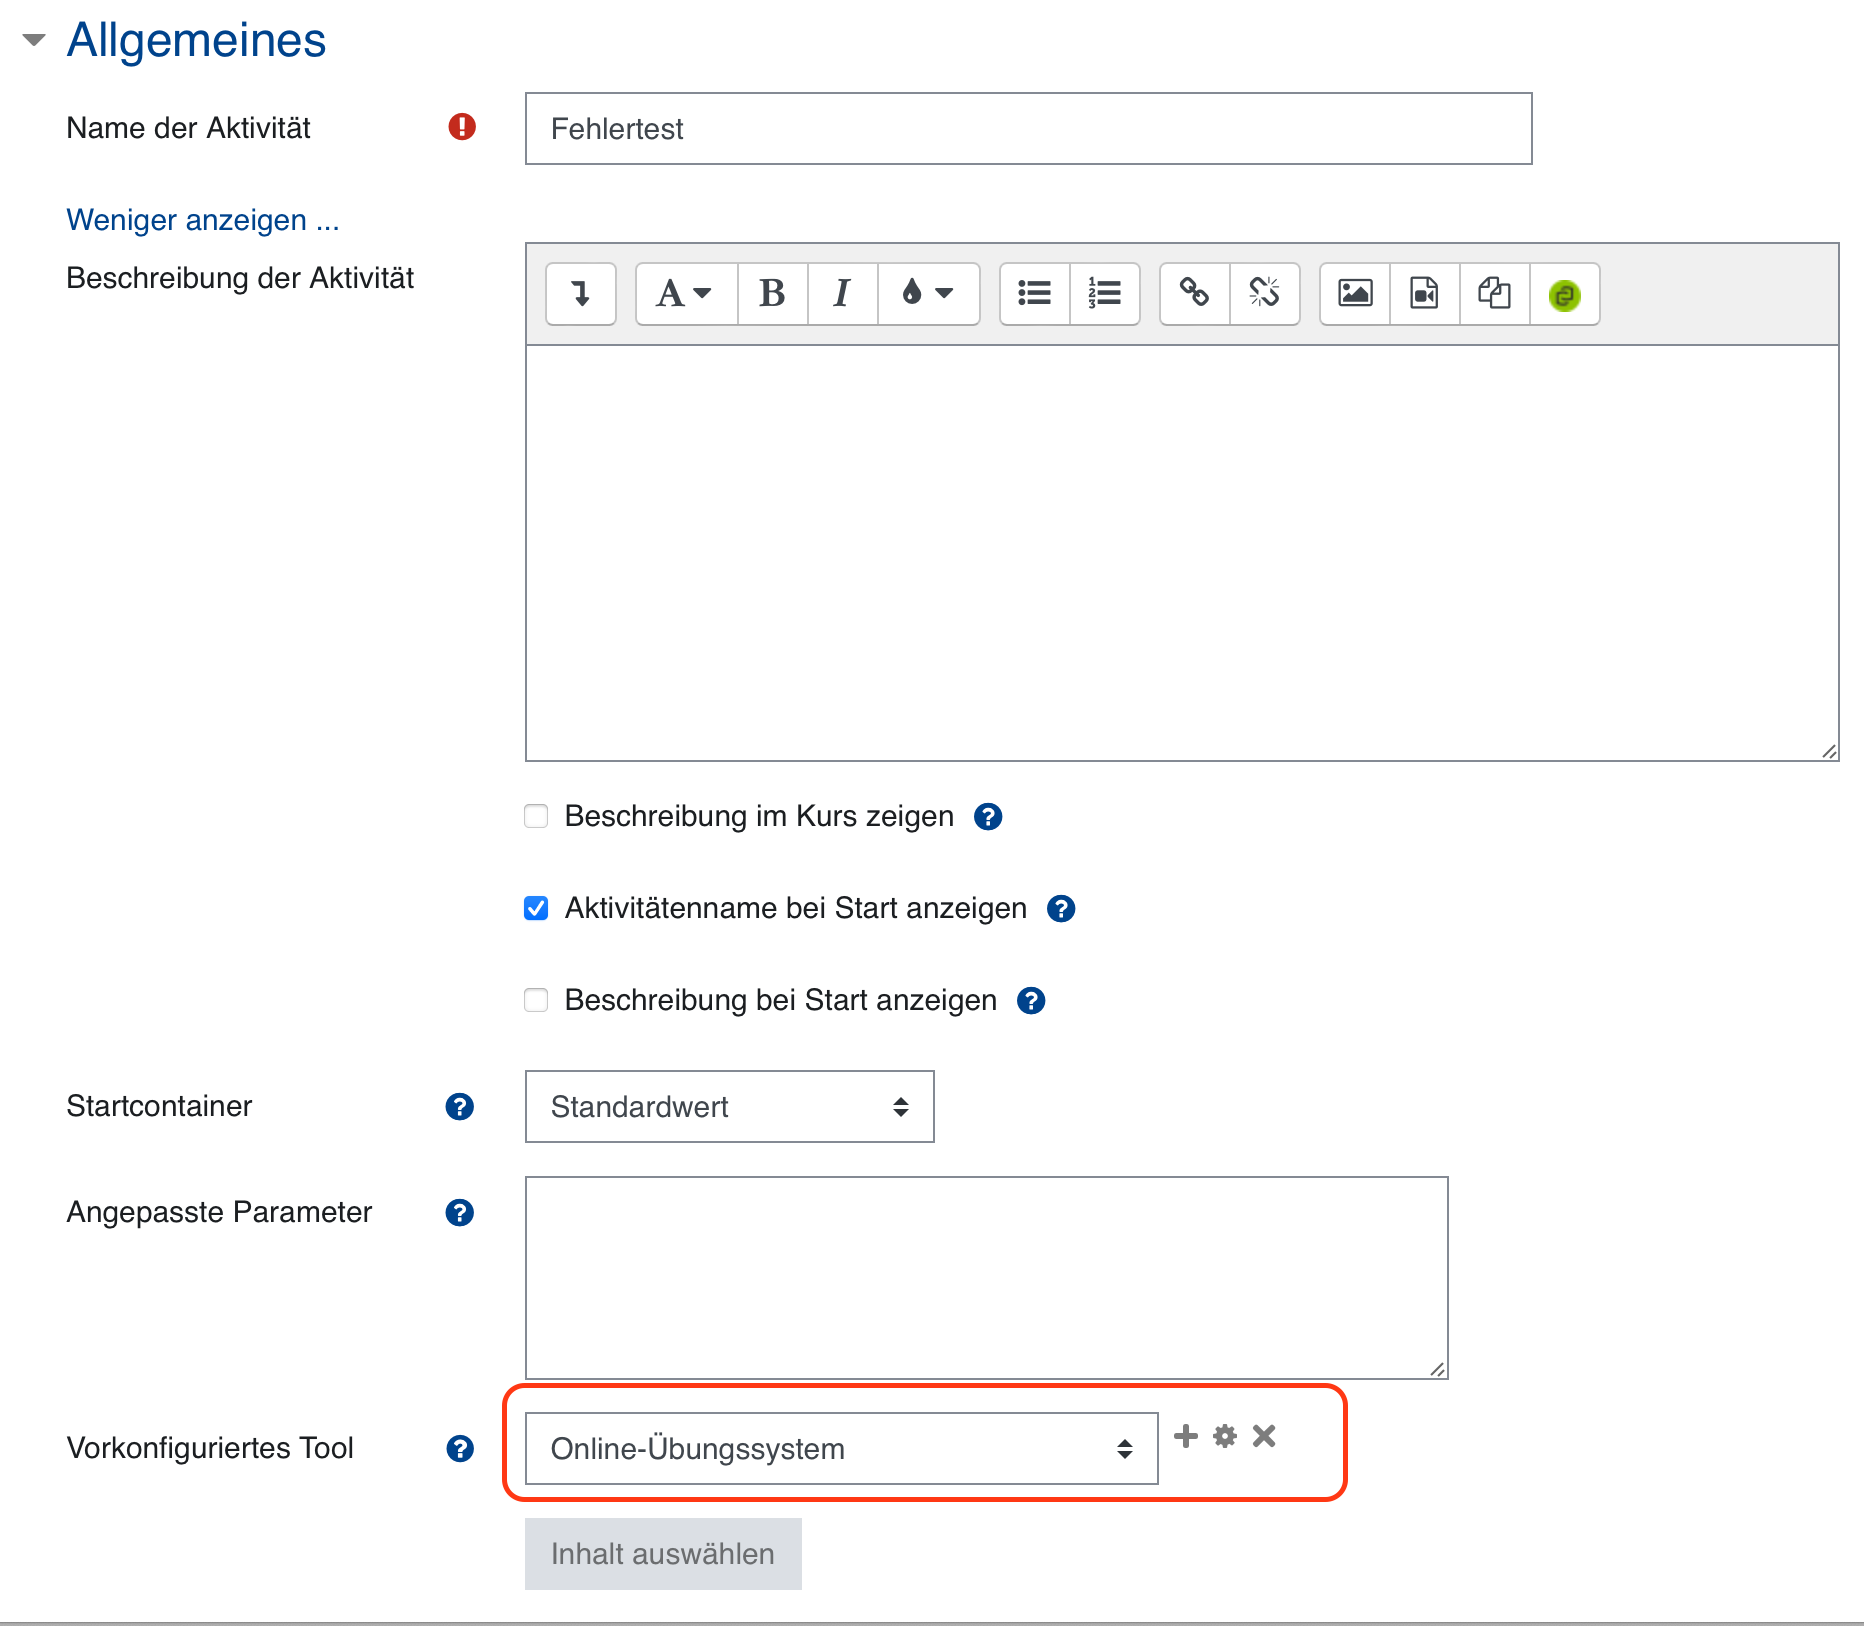Focus the Name der Aktivität field
The height and width of the screenshot is (1626, 1864).
point(1028,129)
